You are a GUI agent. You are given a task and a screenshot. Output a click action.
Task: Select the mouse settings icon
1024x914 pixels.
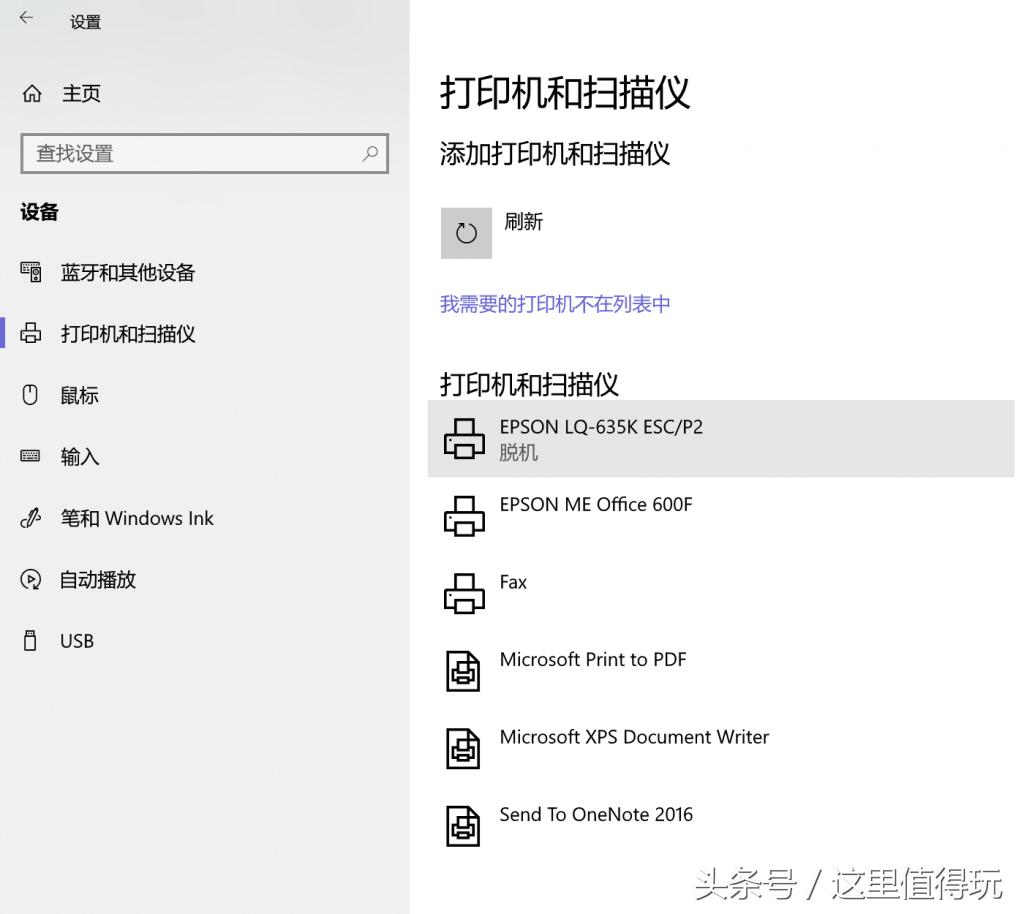[31, 394]
